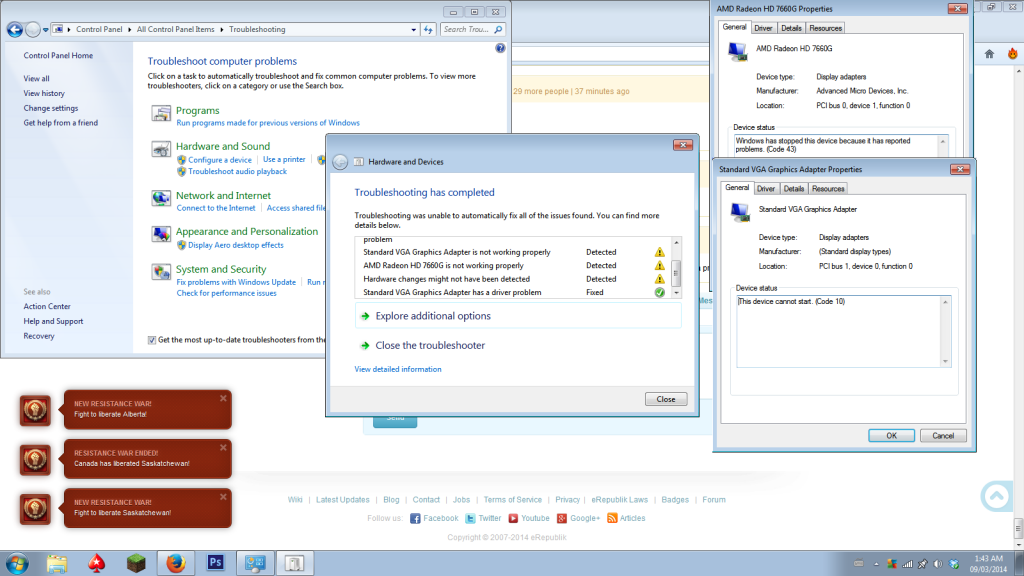Click the Control Panel back arrow button
Image resolution: width=1024 pixels, height=576 pixels.
14,29
